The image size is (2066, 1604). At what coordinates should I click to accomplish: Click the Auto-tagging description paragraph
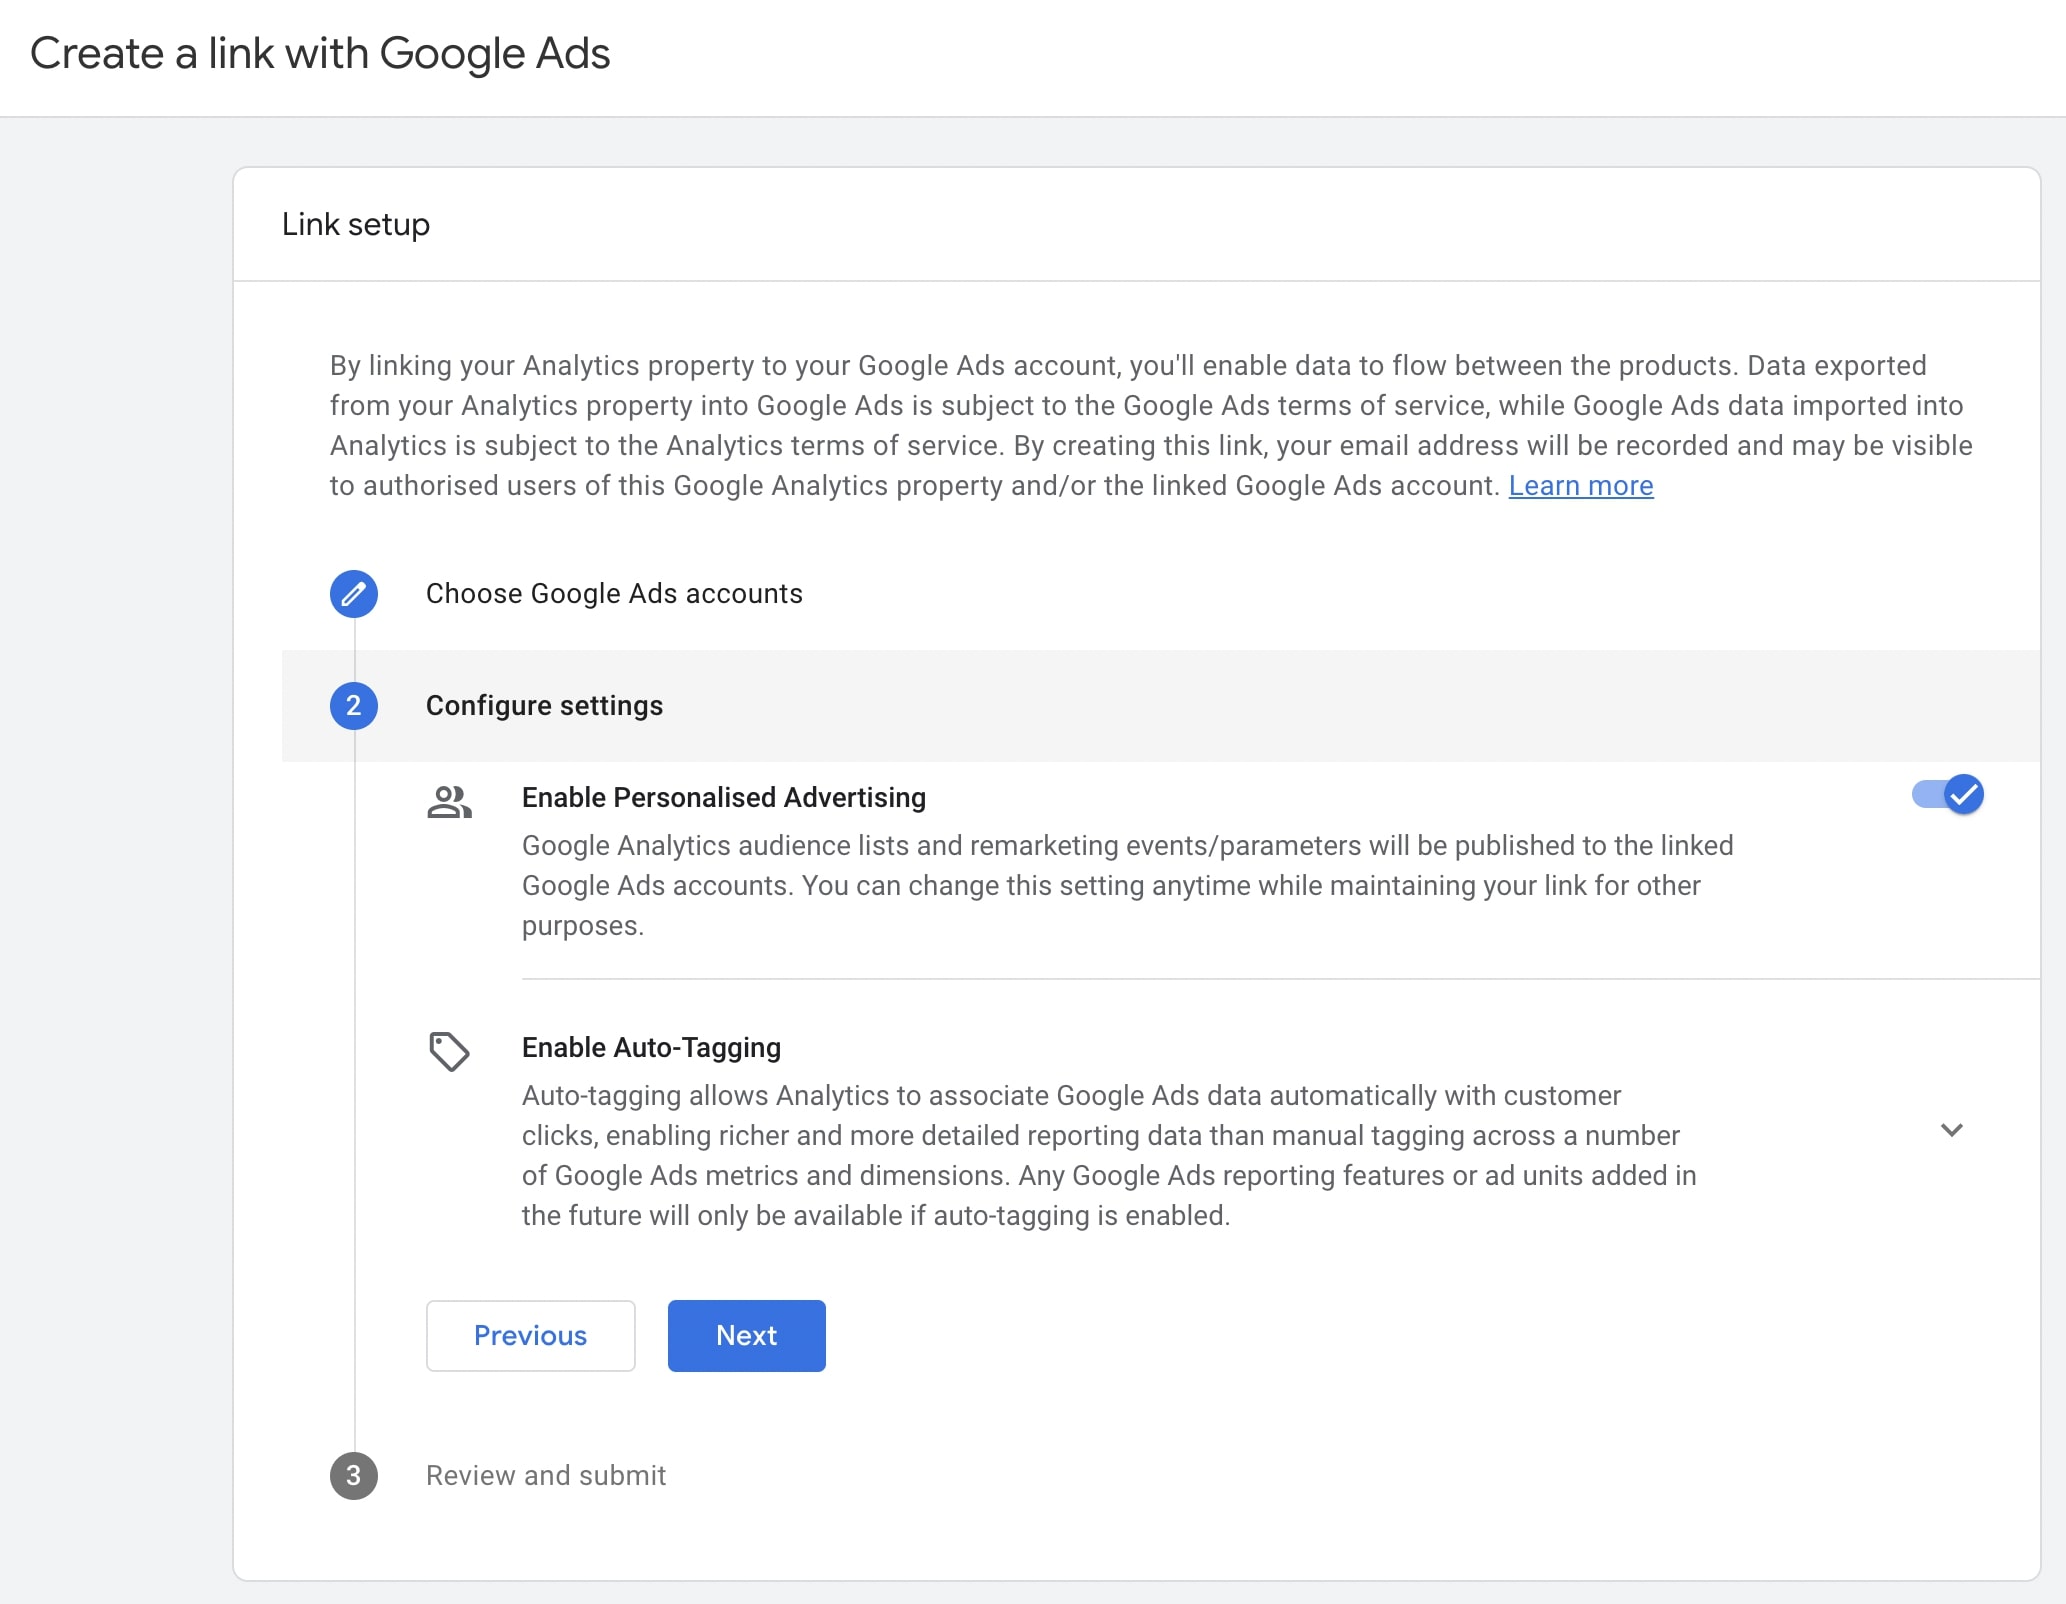coord(1110,1156)
